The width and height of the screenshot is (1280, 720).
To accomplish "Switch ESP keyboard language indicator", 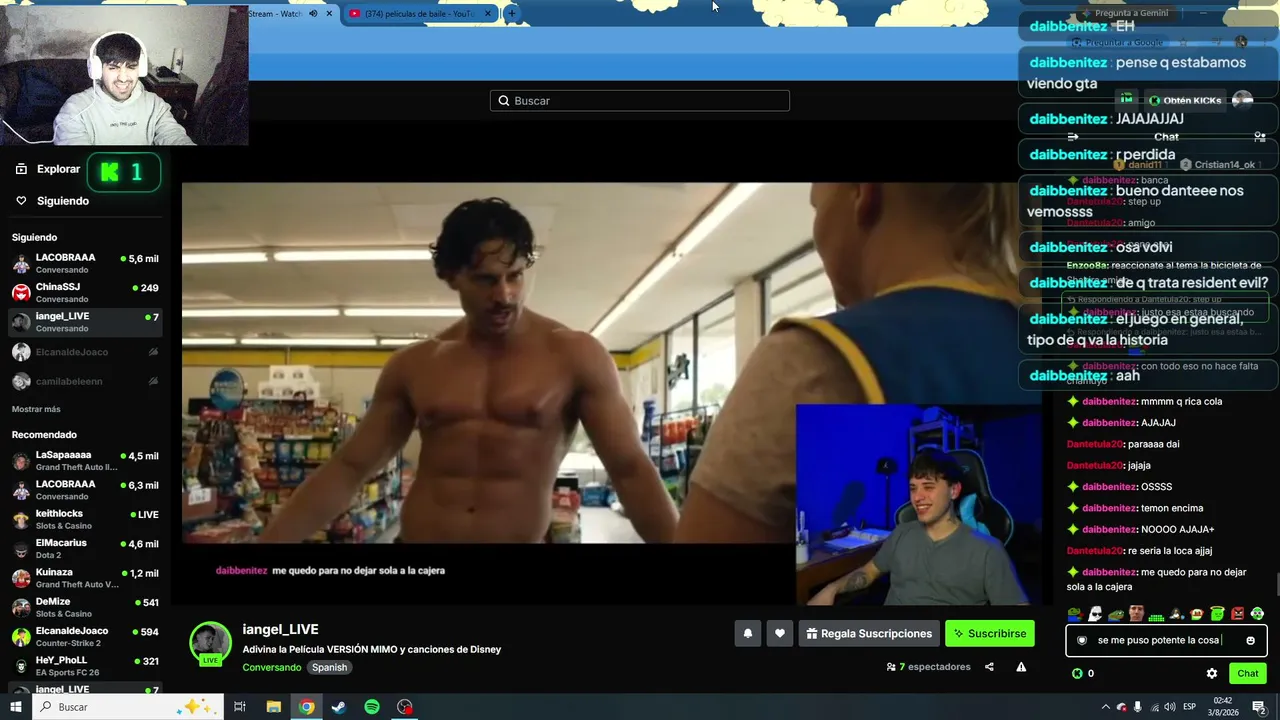I will click(x=1189, y=707).
